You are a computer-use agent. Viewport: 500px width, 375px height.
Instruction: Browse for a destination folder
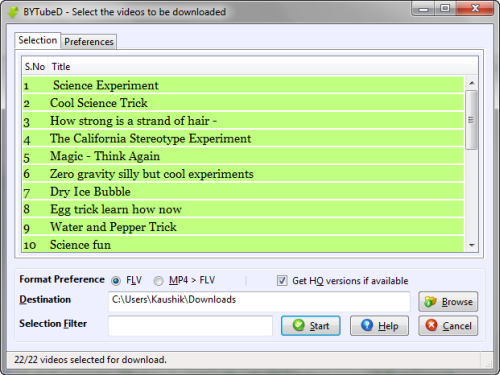pyautogui.click(x=448, y=302)
